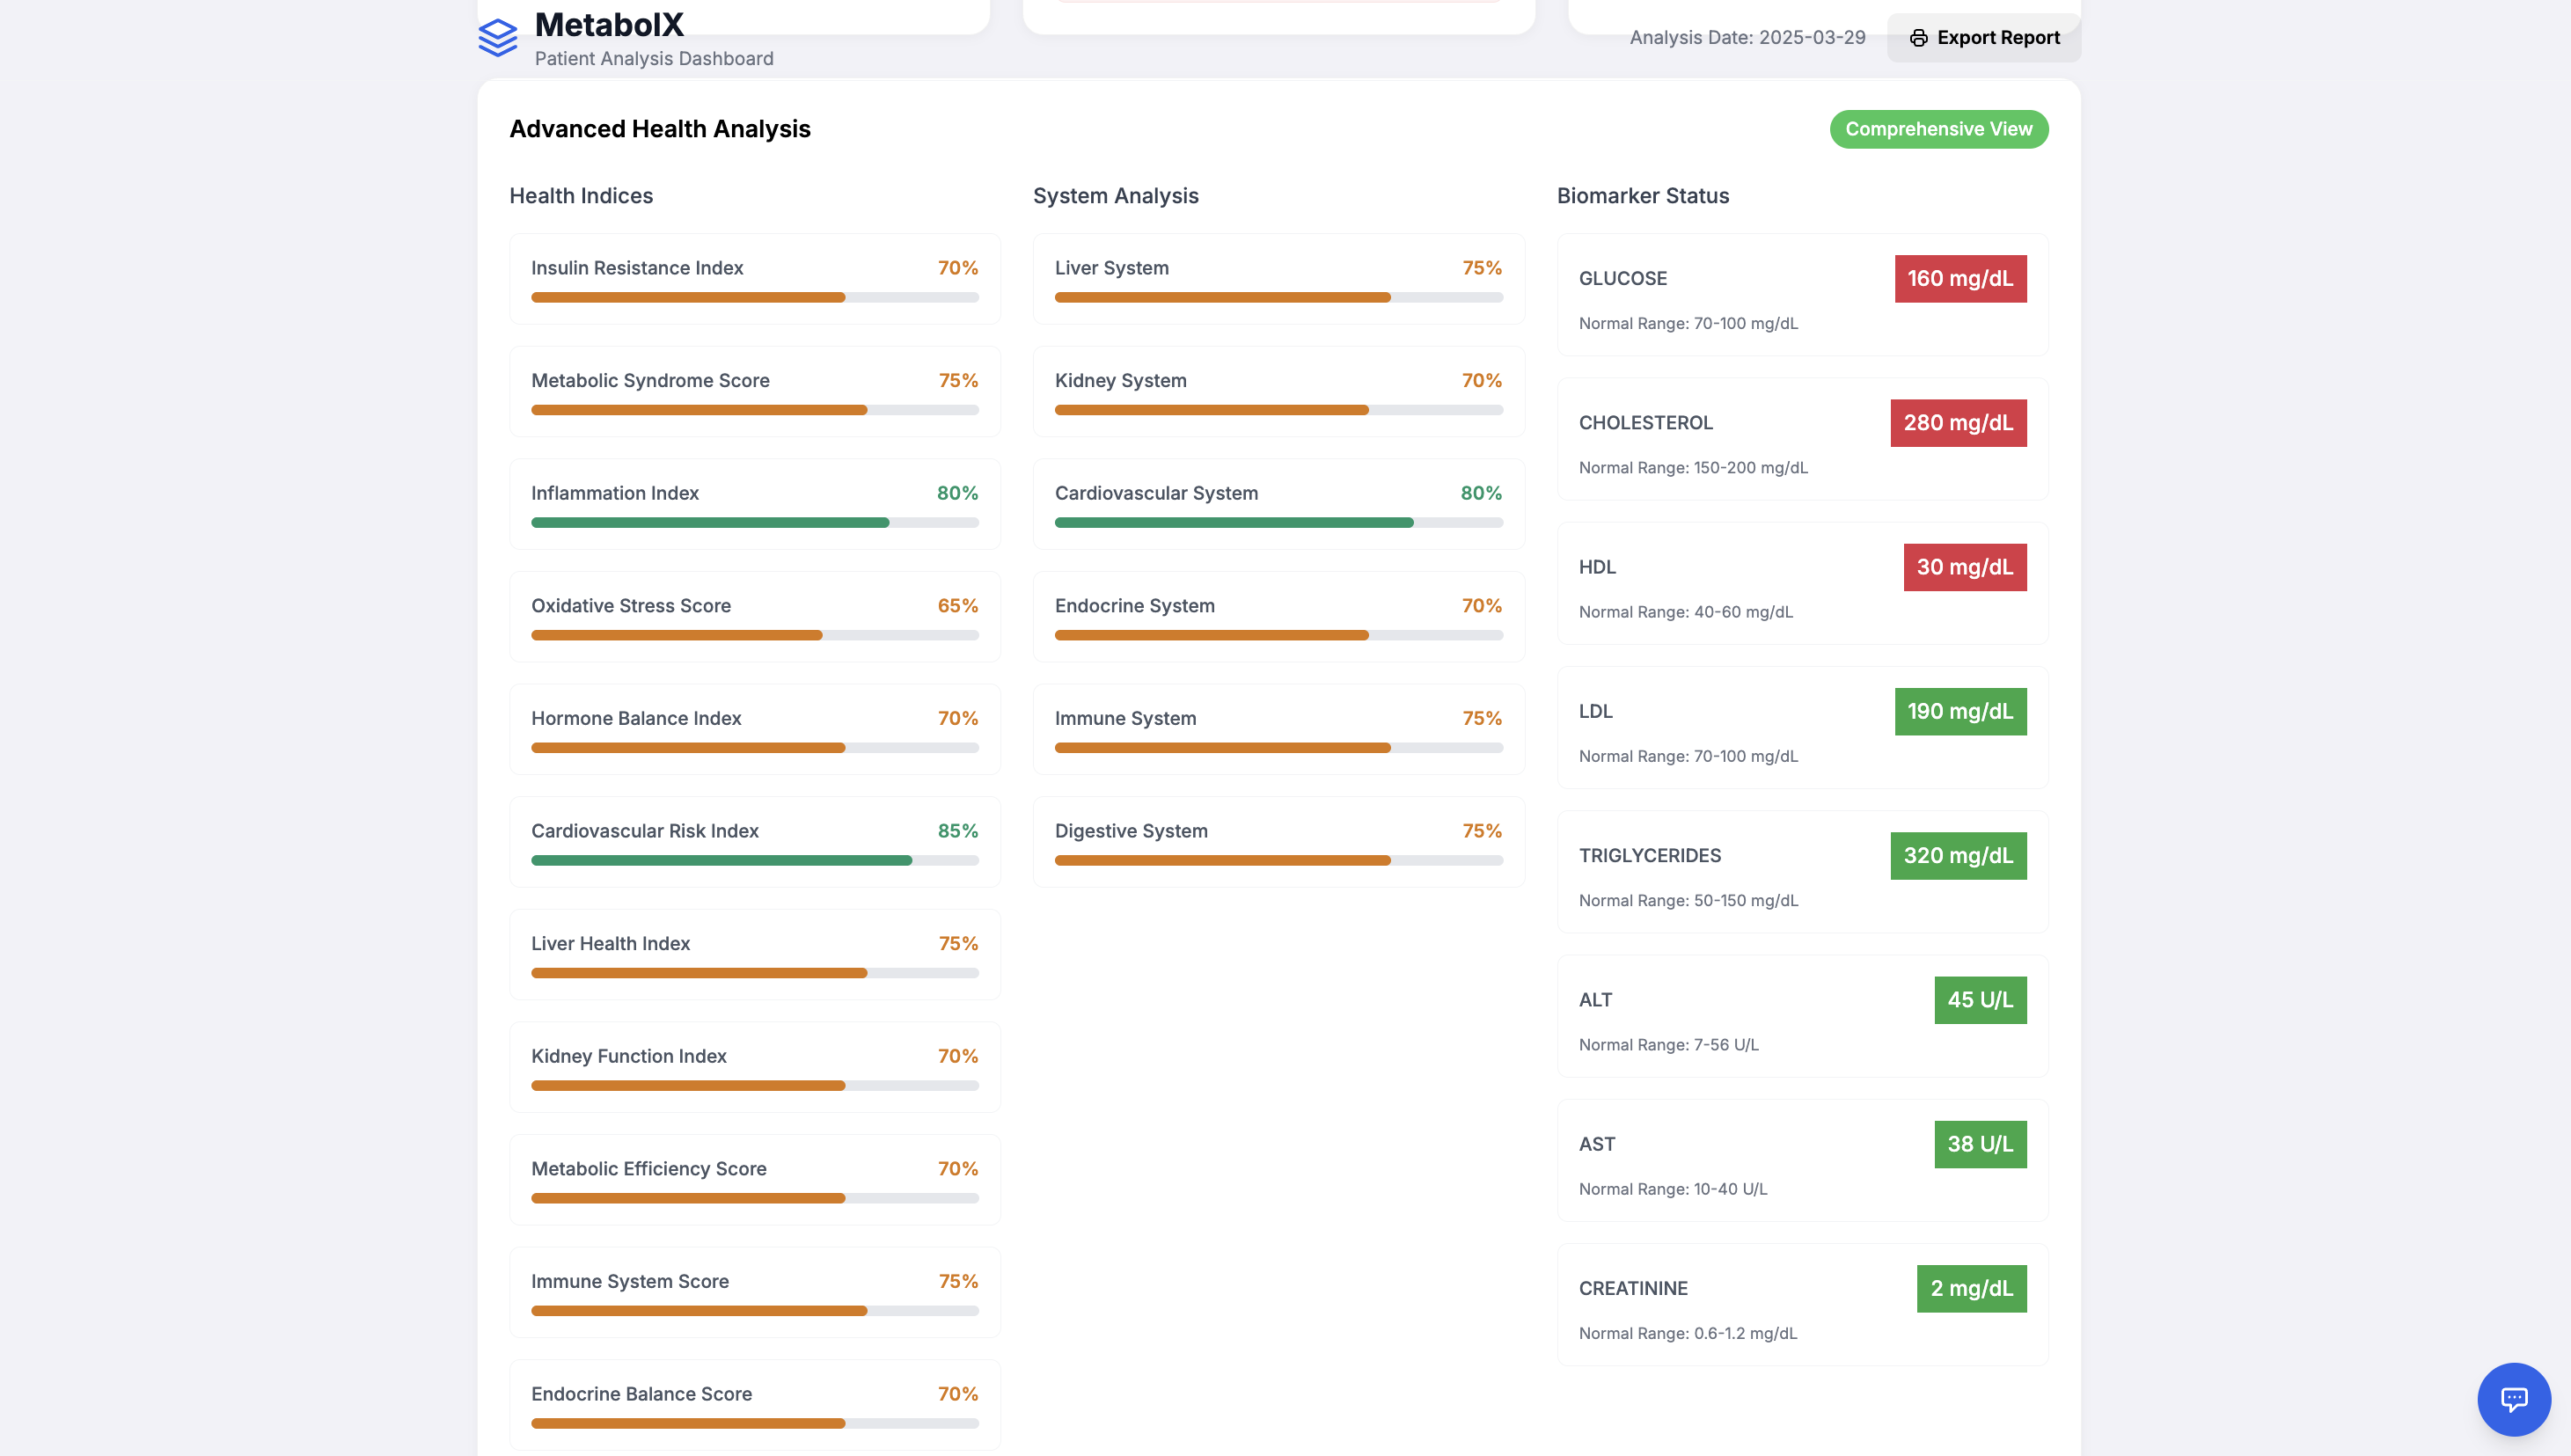Click the 30 mg/dL HDL value badge
The height and width of the screenshot is (1456, 2571).
click(x=1964, y=567)
